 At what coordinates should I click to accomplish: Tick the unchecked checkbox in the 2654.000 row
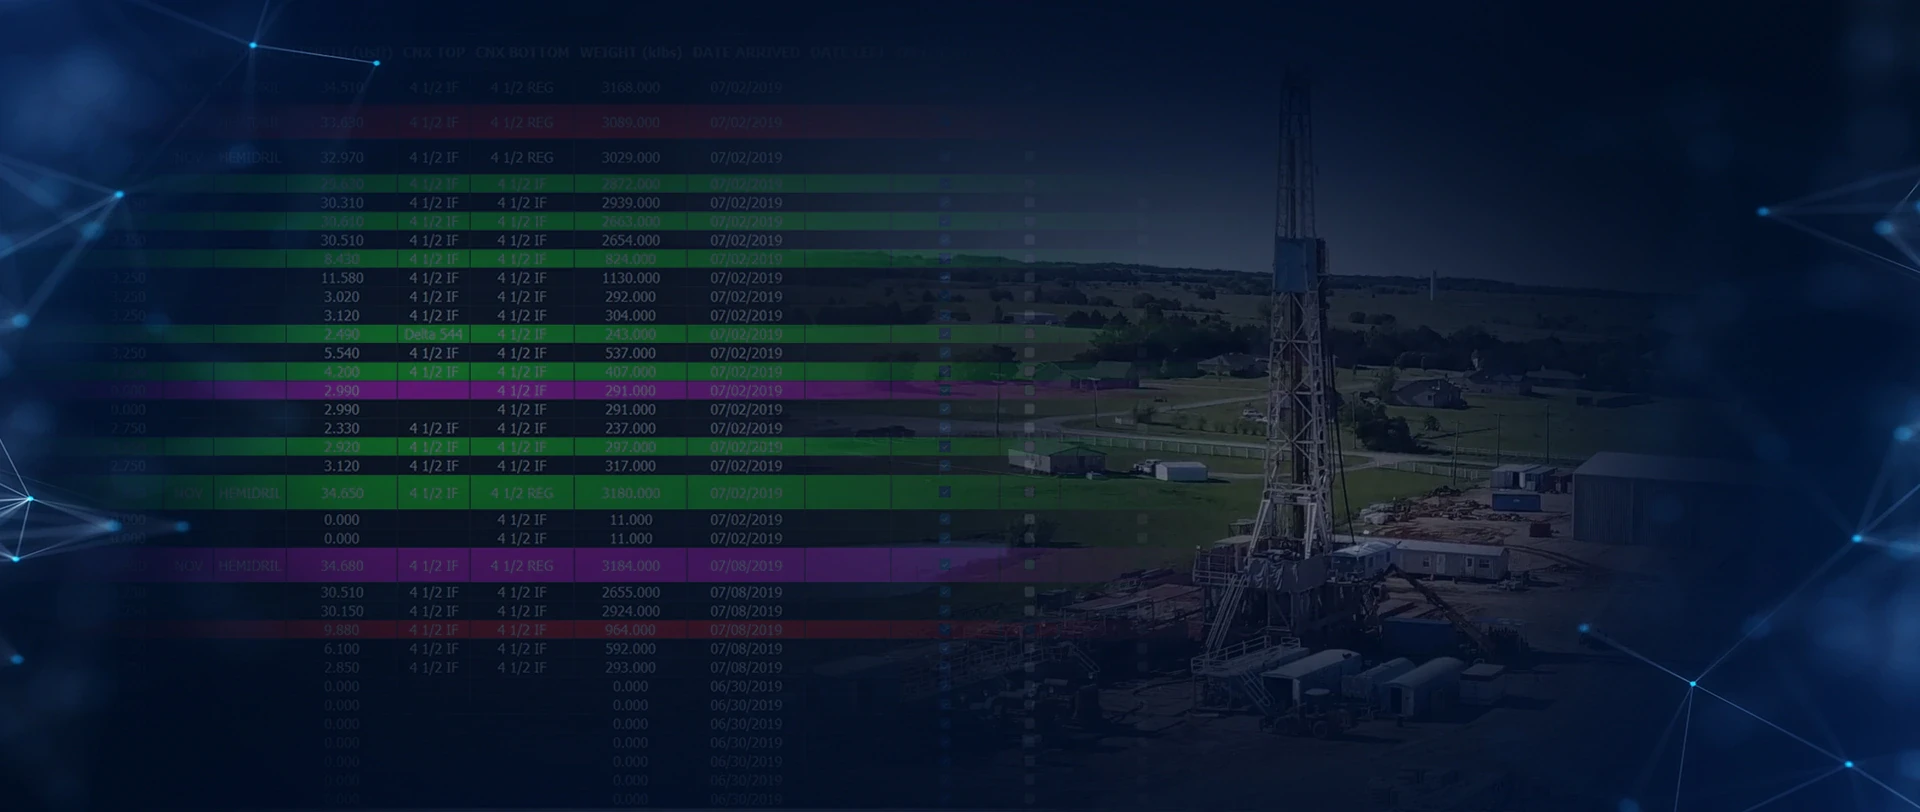[x=1030, y=240]
